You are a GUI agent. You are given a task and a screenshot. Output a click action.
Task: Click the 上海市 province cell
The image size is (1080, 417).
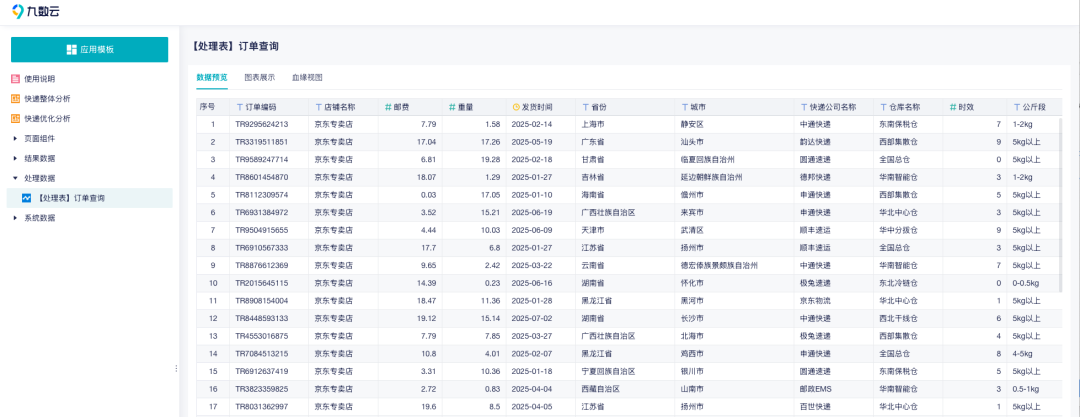coord(593,125)
